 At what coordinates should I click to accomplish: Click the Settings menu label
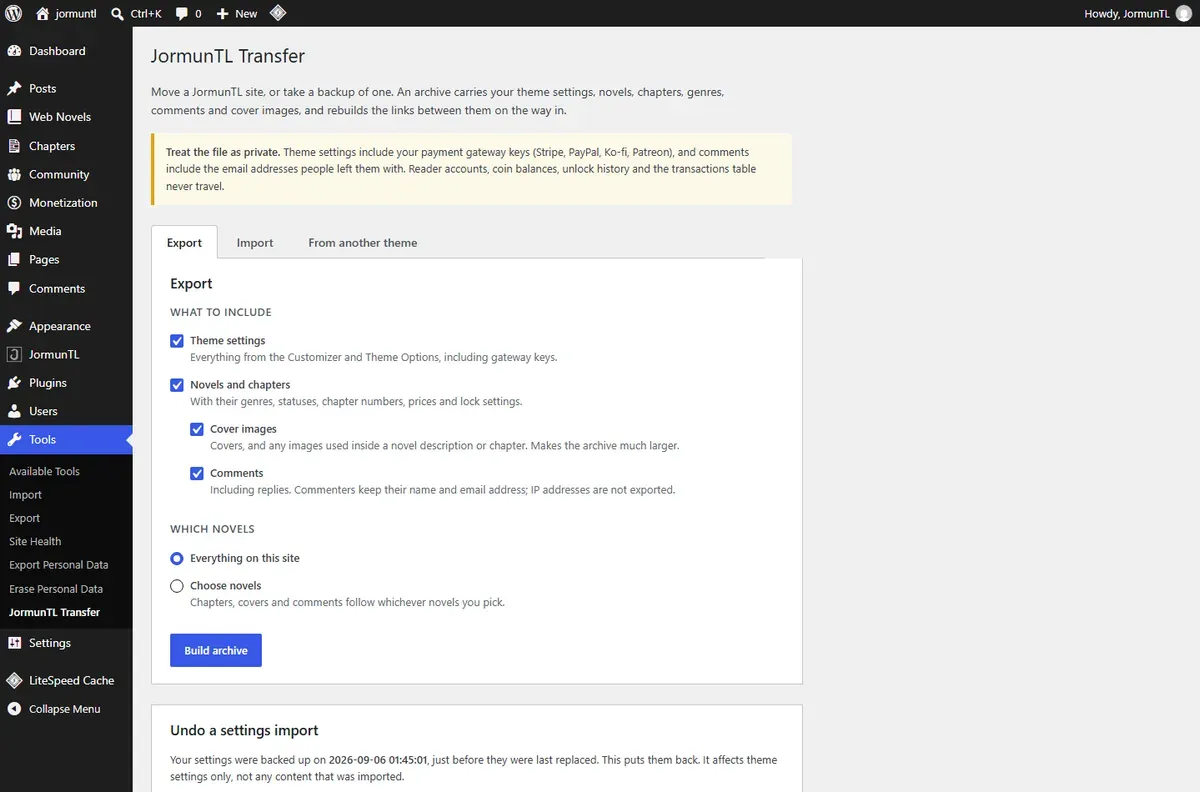pyautogui.click(x=50, y=643)
